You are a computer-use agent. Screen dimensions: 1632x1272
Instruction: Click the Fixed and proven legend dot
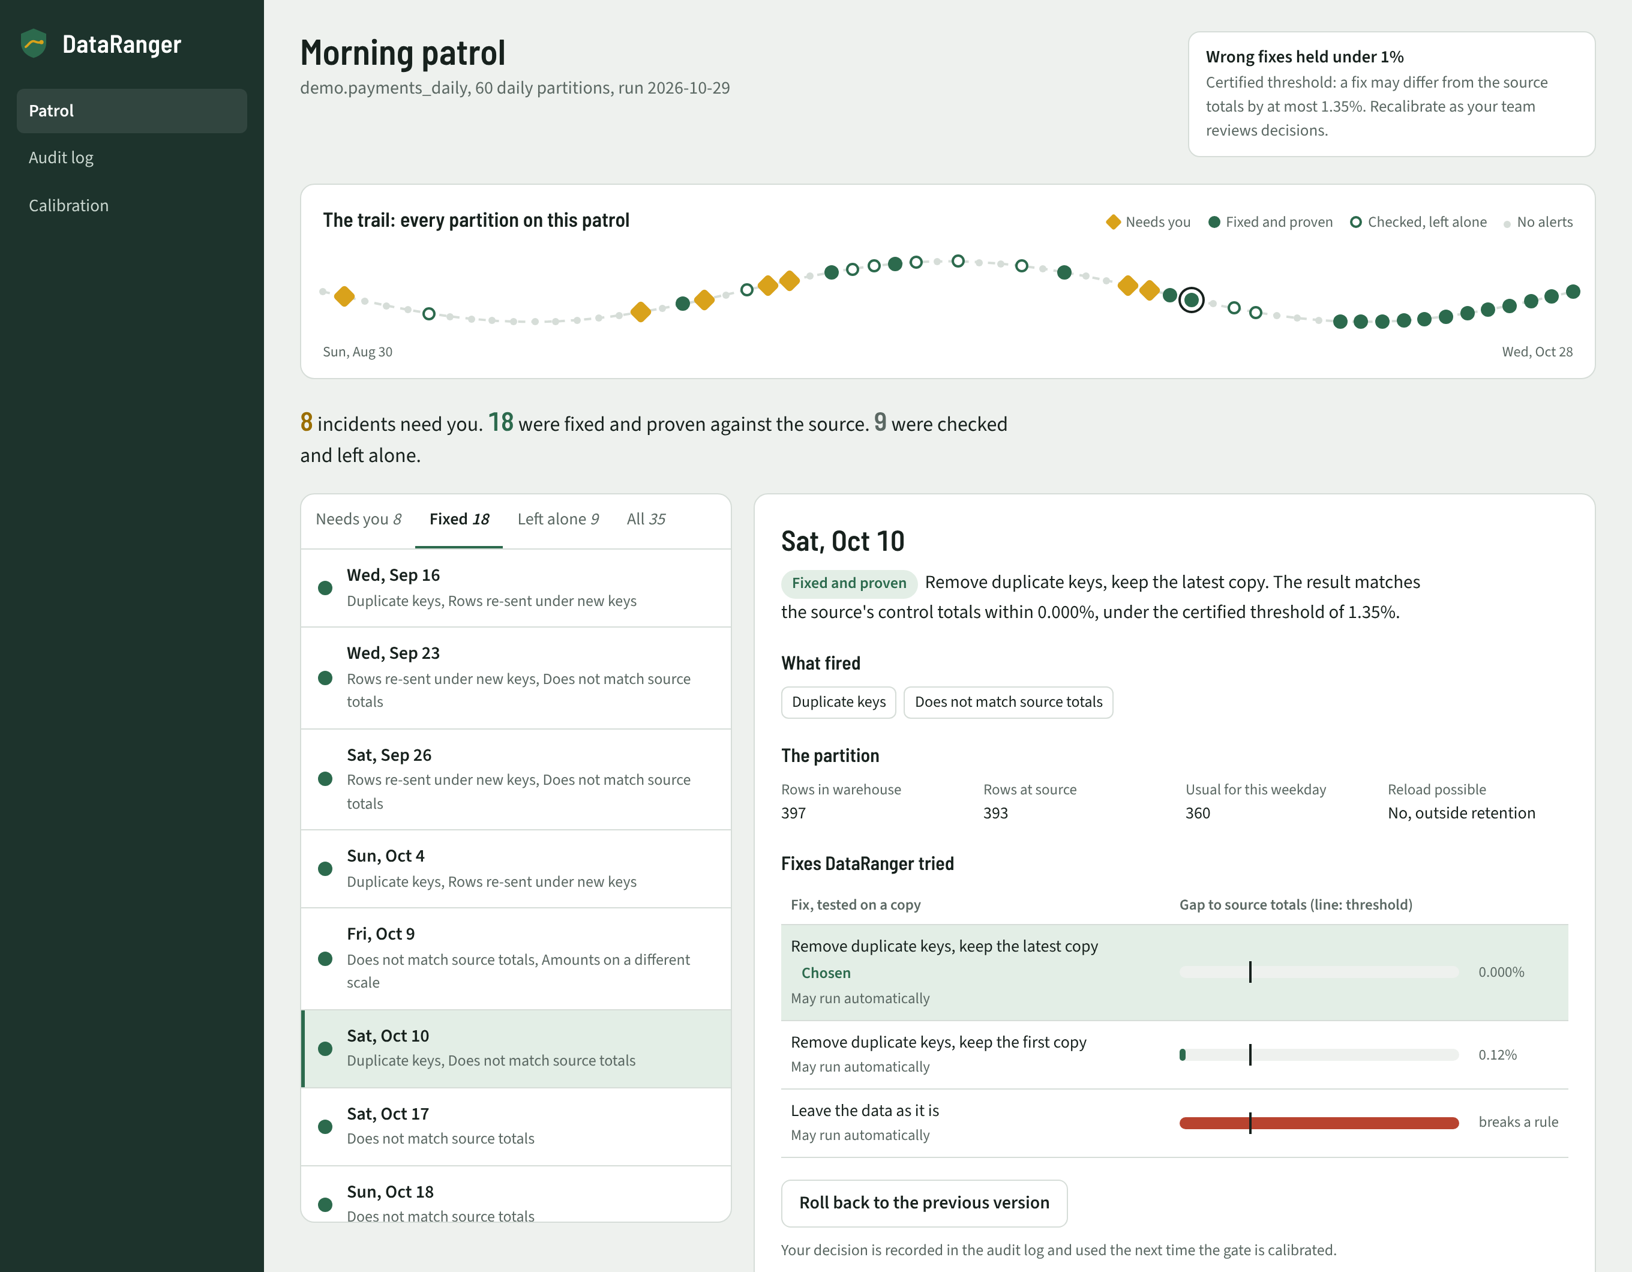pyautogui.click(x=1214, y=222)
